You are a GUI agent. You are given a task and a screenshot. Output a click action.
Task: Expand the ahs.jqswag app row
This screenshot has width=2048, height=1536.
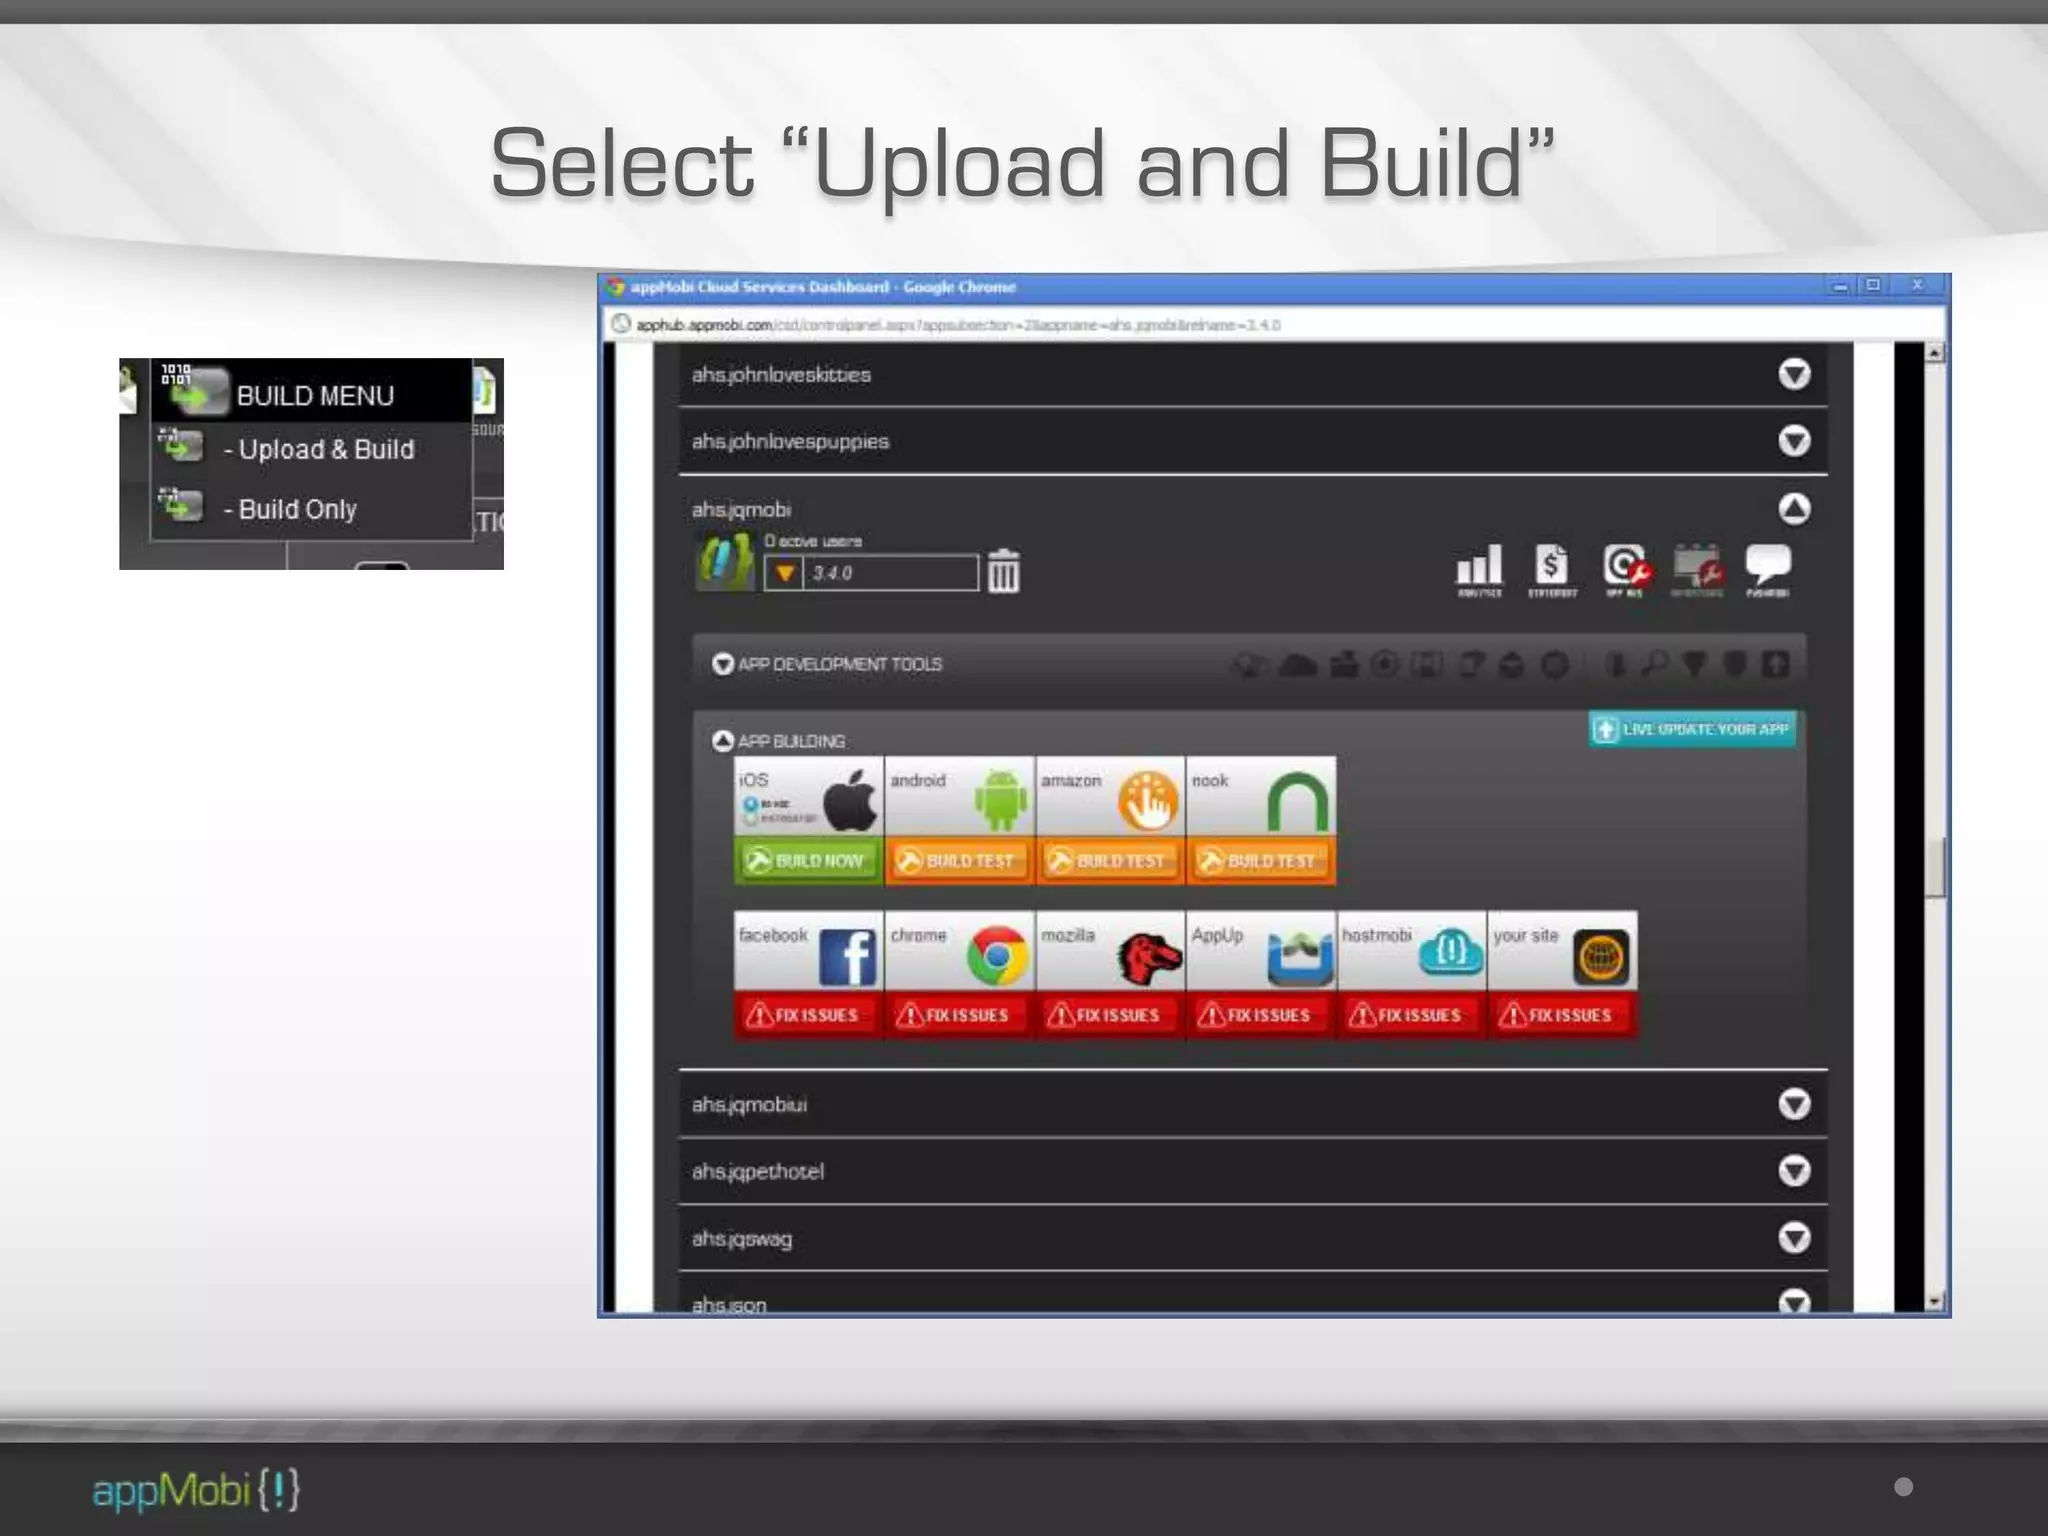pyautogui.click(x=1794, y=1238)
